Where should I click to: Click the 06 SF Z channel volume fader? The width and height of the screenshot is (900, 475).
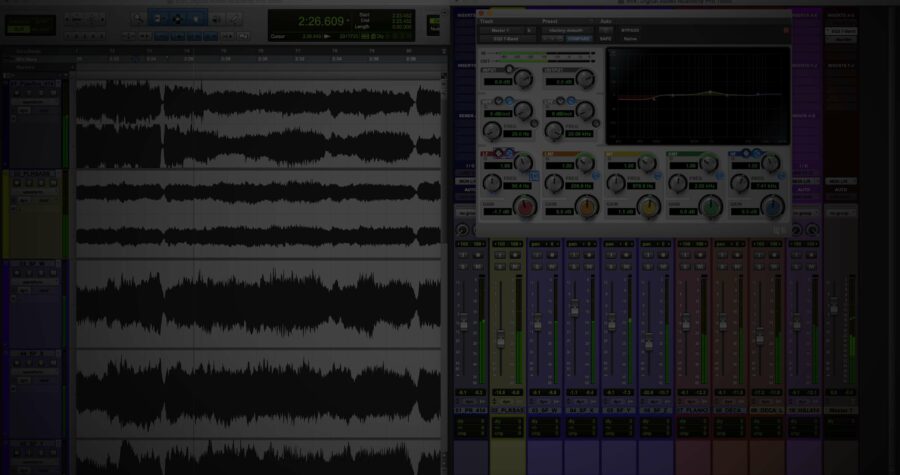[649, 344]
